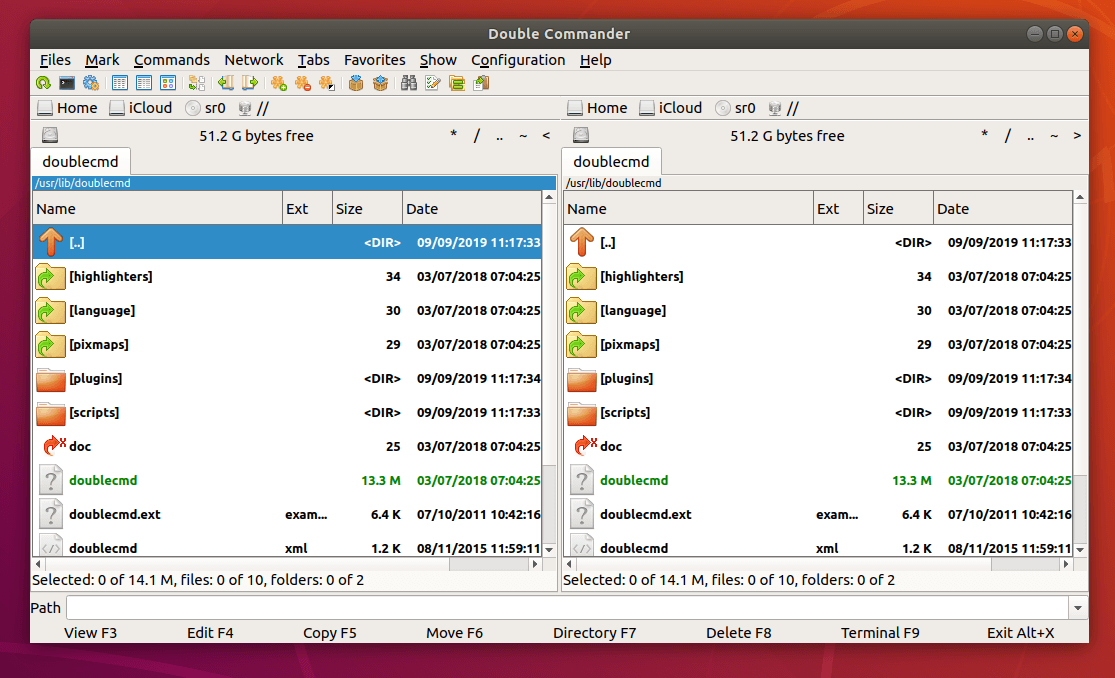1115x678 pixels.
Task: Click the unselect group (minus) icon
Action: pyautogui.click(x=302, y=84)
